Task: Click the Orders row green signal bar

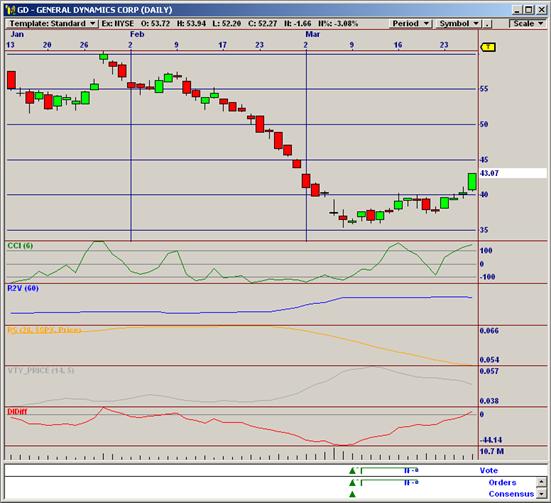Action: pos(389,482)
